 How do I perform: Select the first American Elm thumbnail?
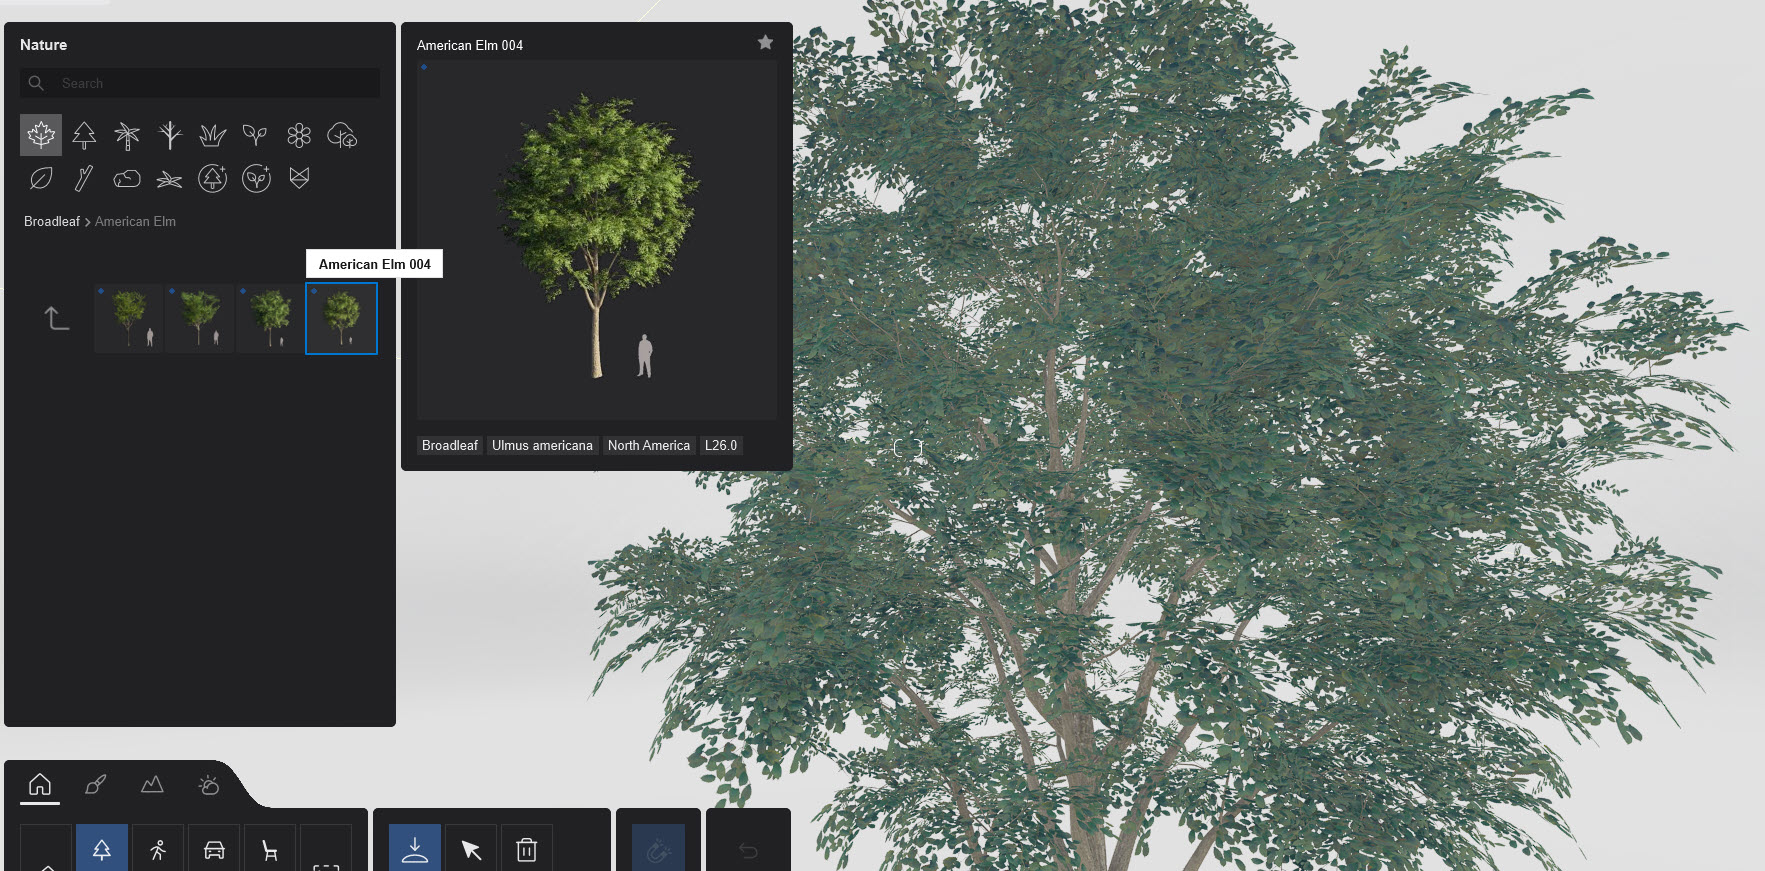(x=129, y=319)
